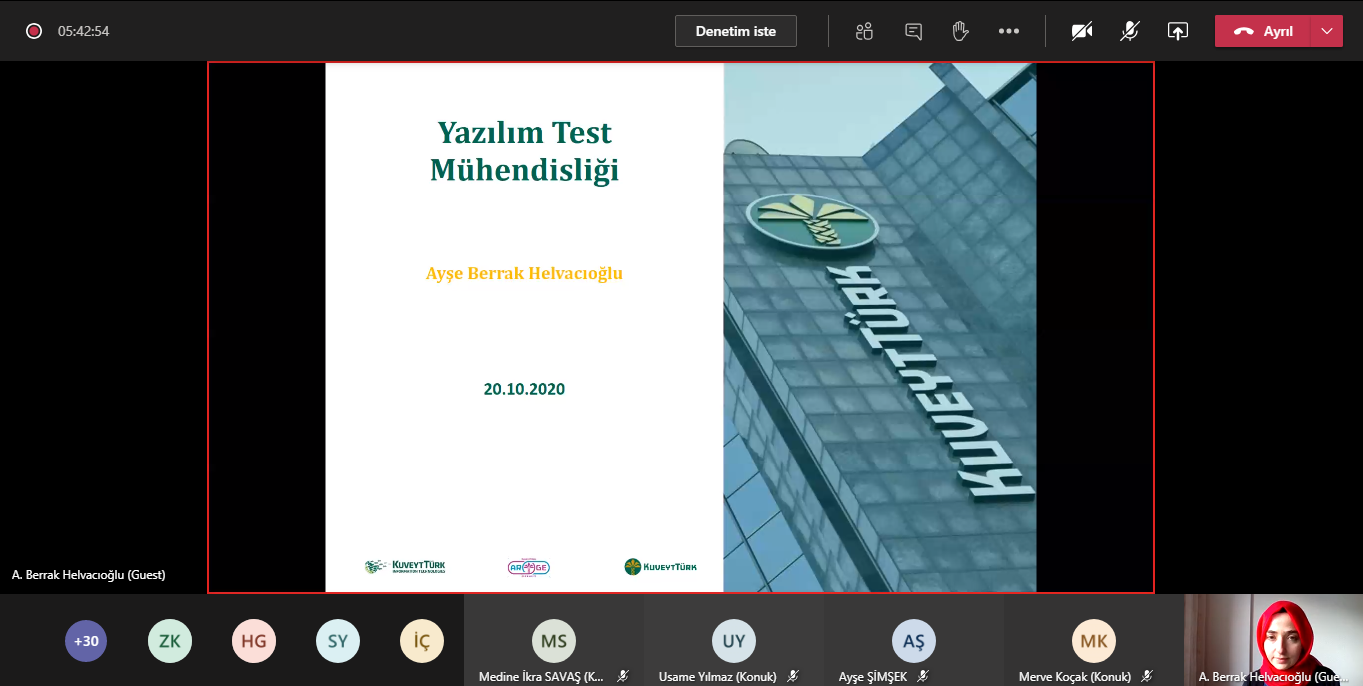Screen dimensions: 1363x686
Task: Click the MS avatar of Medine İkra SAVAŞ
Action: 554,641
